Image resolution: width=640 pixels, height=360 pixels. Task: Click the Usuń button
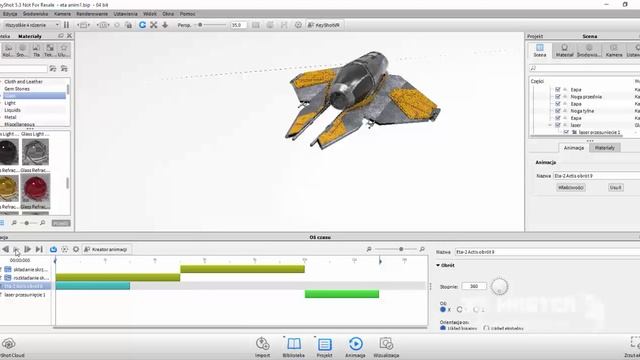(616, 187)
